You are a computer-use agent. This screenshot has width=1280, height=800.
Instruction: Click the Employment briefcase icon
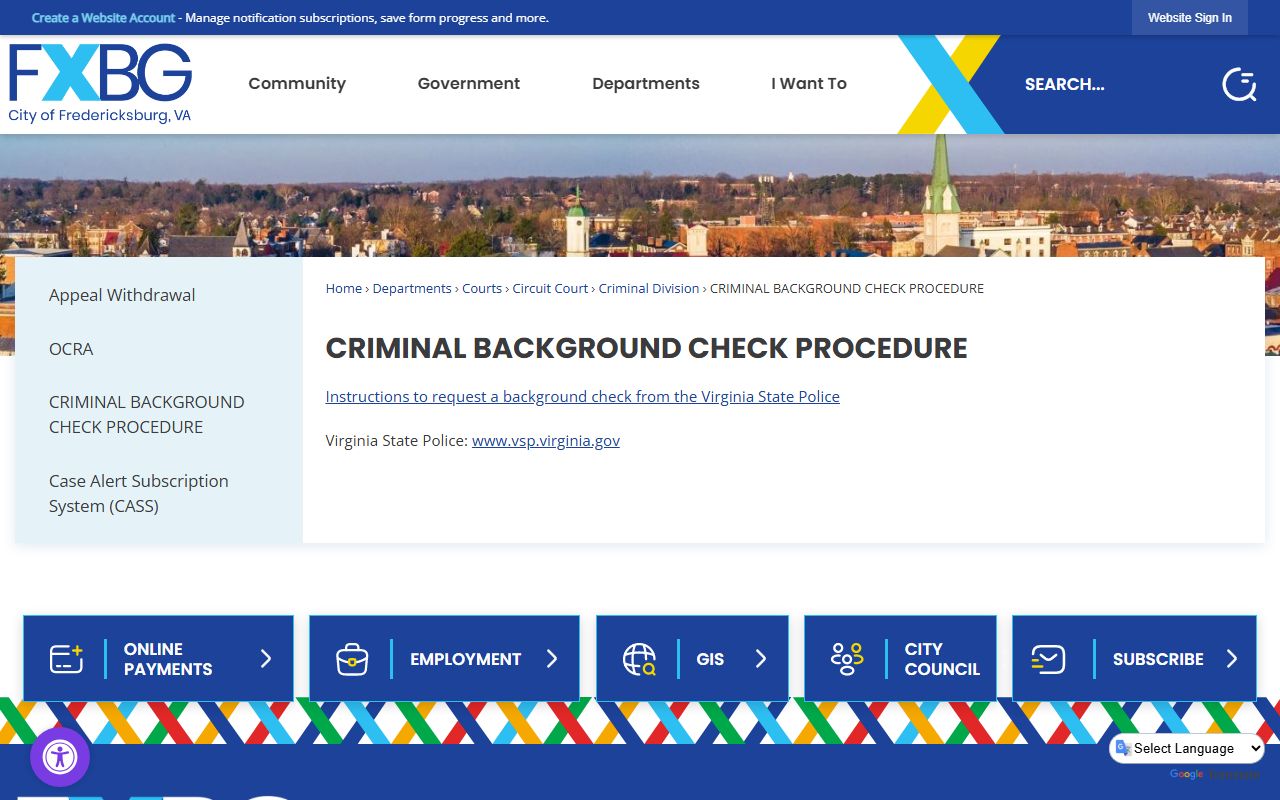coord(352,659)
